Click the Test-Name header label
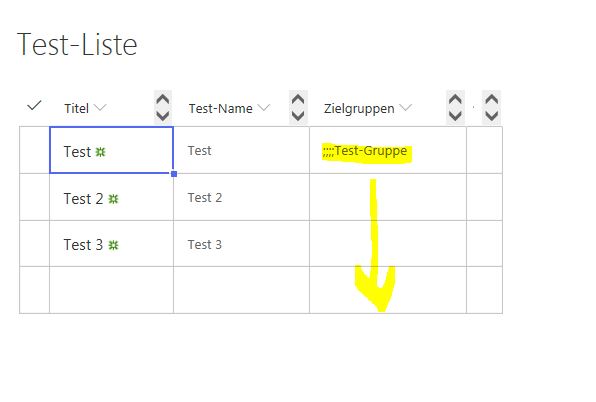This screenshot has height=402, width=596. coord(220,108)
